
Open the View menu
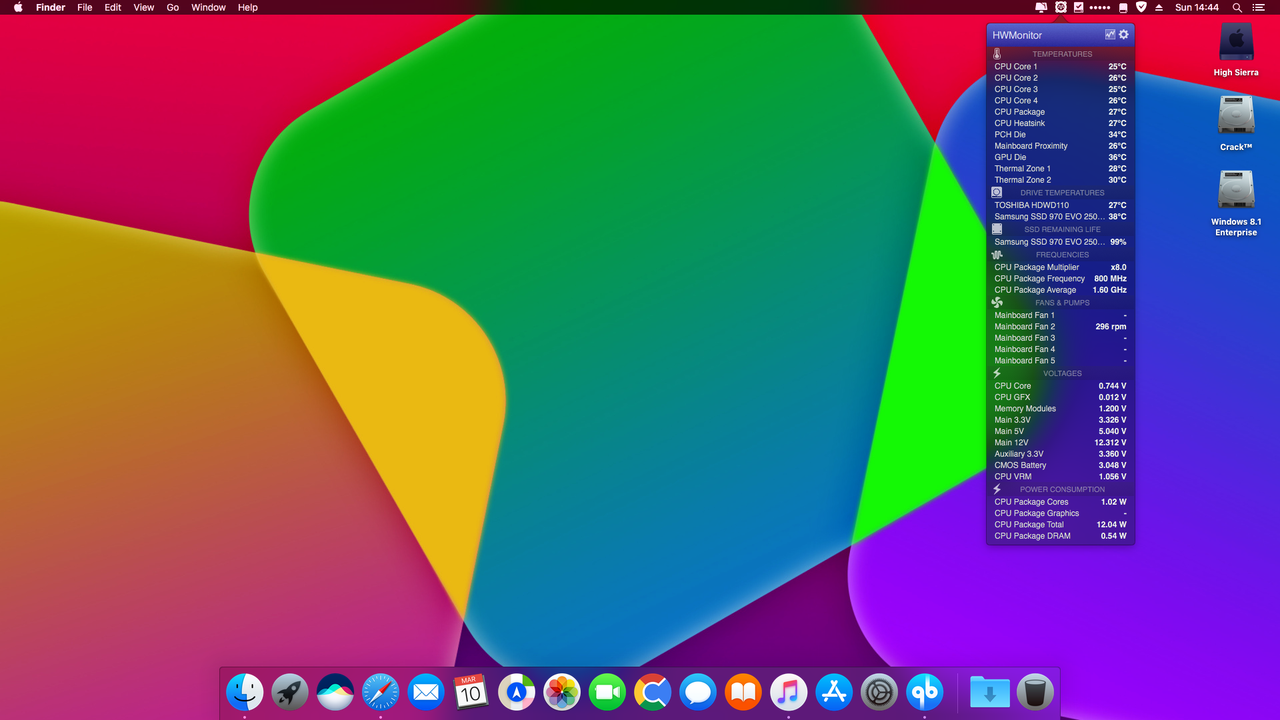pyautogui.click(x=144, y=7)
